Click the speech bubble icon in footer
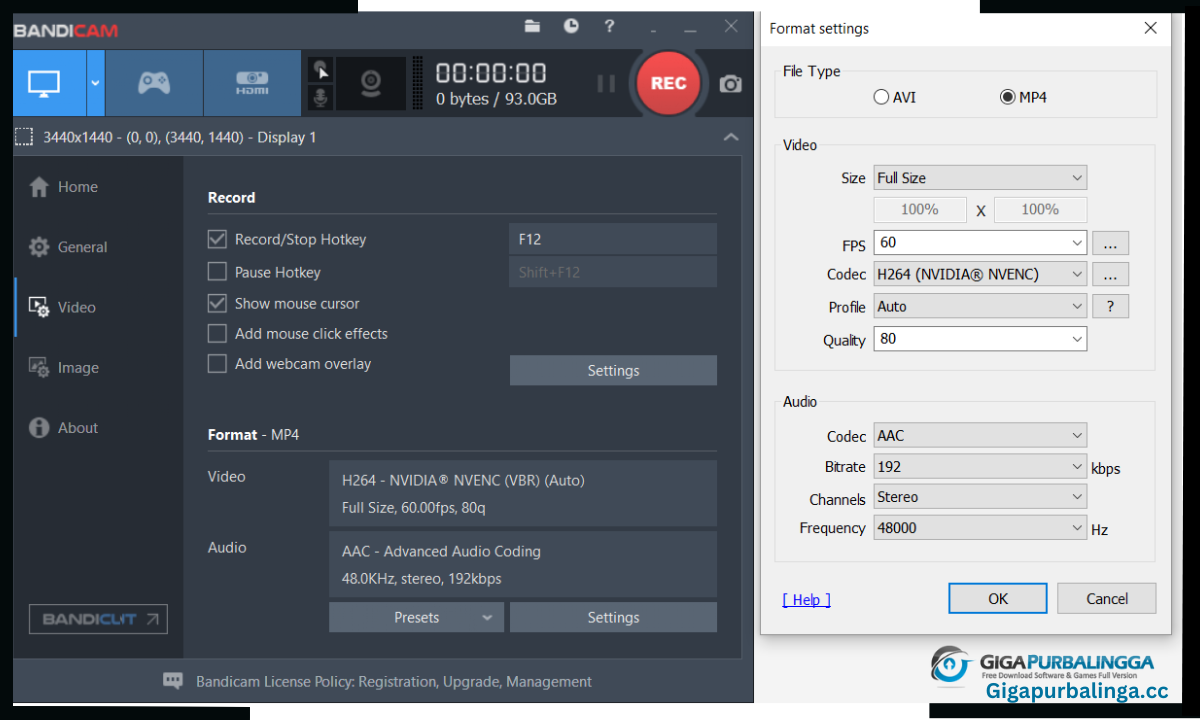Image resolution: width=1200 pixels, height=720 pixels. [x=173, y=681]
